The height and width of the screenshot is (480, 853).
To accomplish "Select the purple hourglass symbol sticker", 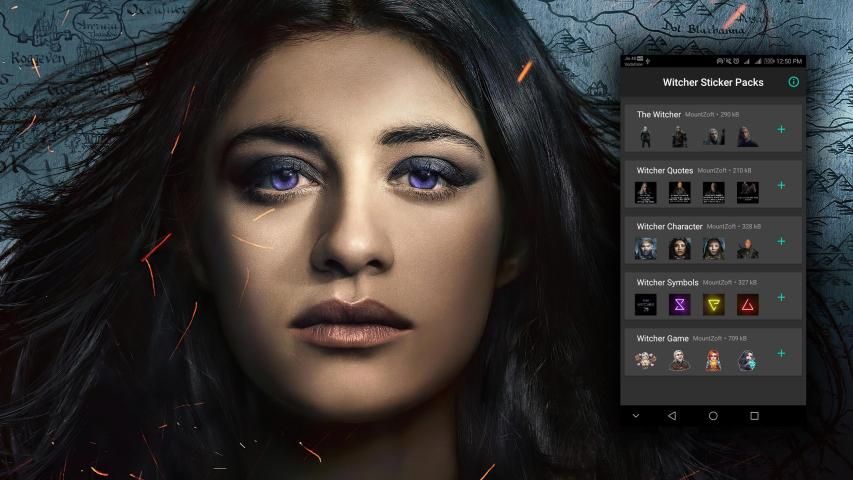I will [680, 305].
